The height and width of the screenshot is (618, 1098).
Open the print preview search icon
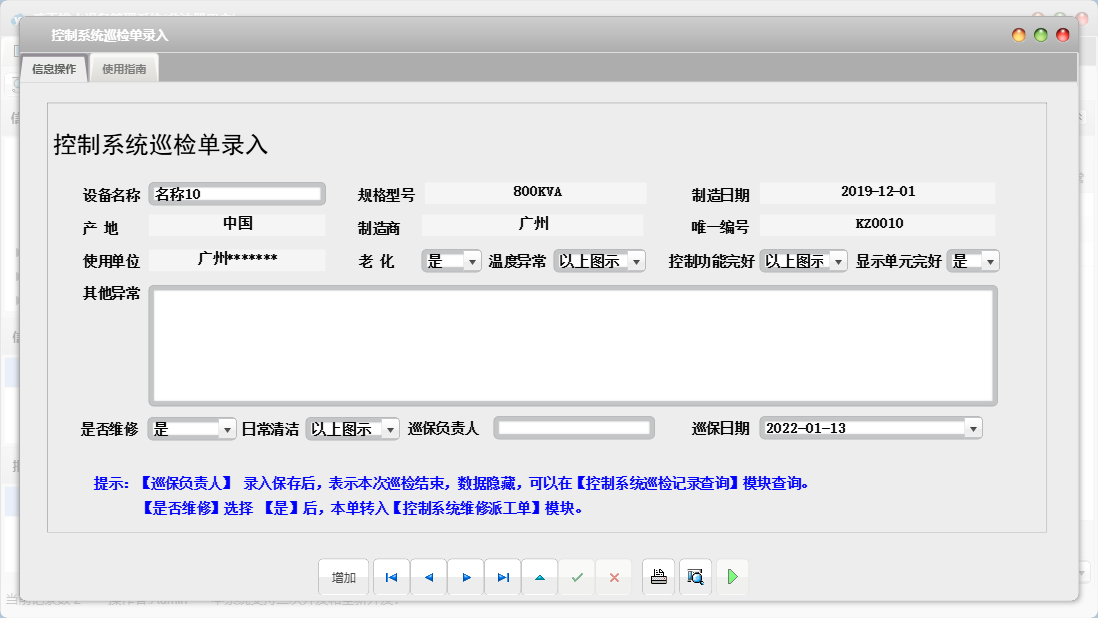695,577
